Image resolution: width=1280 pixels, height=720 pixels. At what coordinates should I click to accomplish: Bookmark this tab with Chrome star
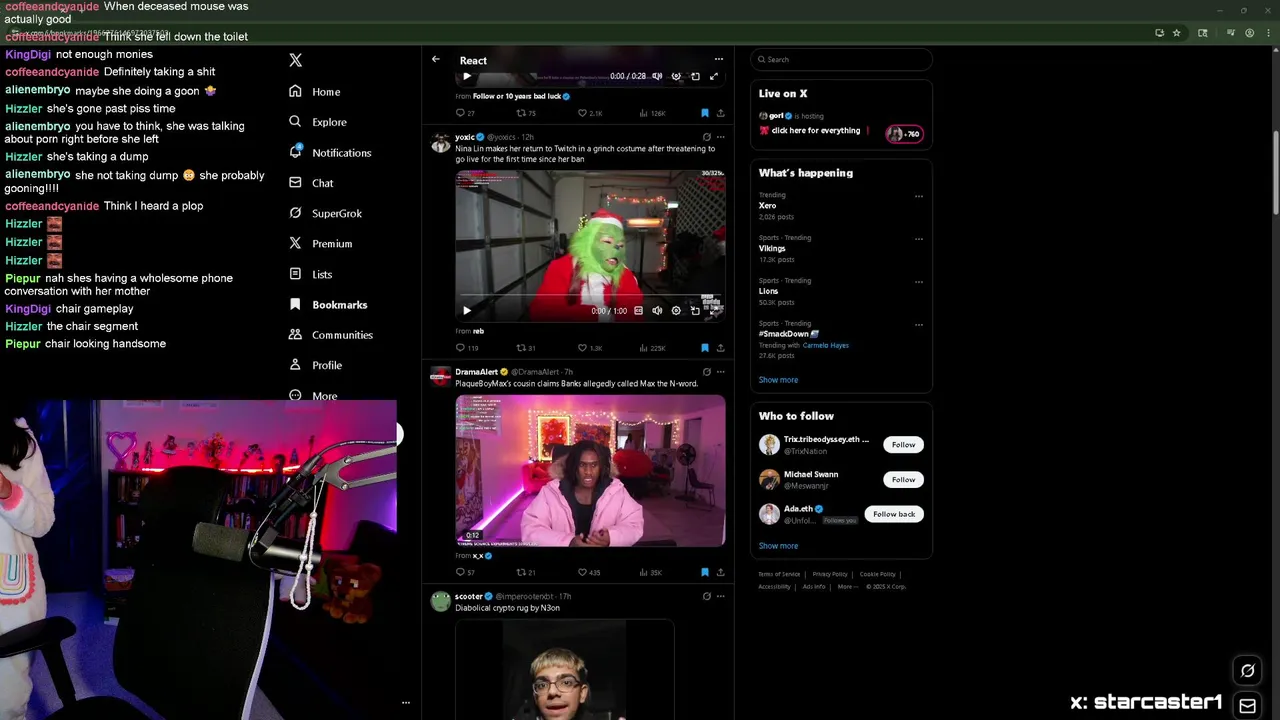pos(1177,33)
